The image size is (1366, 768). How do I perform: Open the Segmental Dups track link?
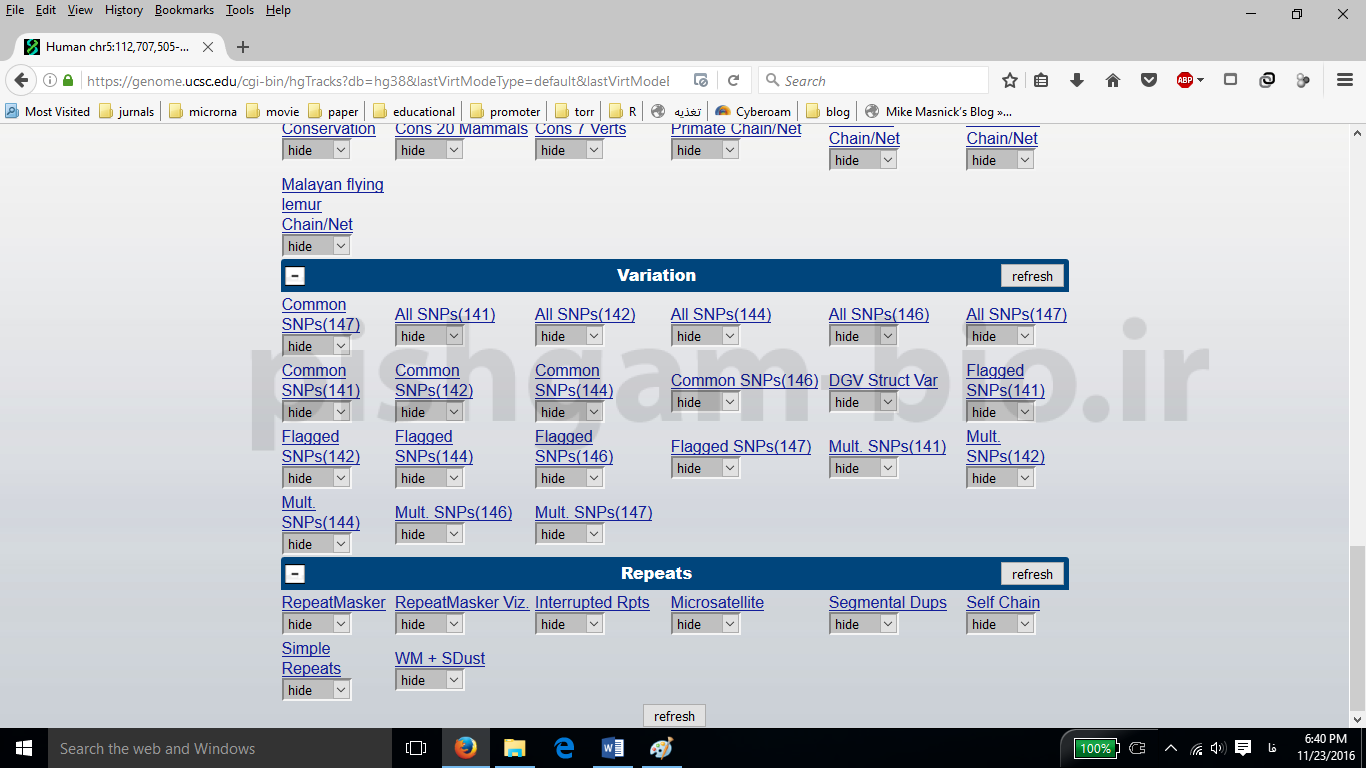(x=887, y=603)
